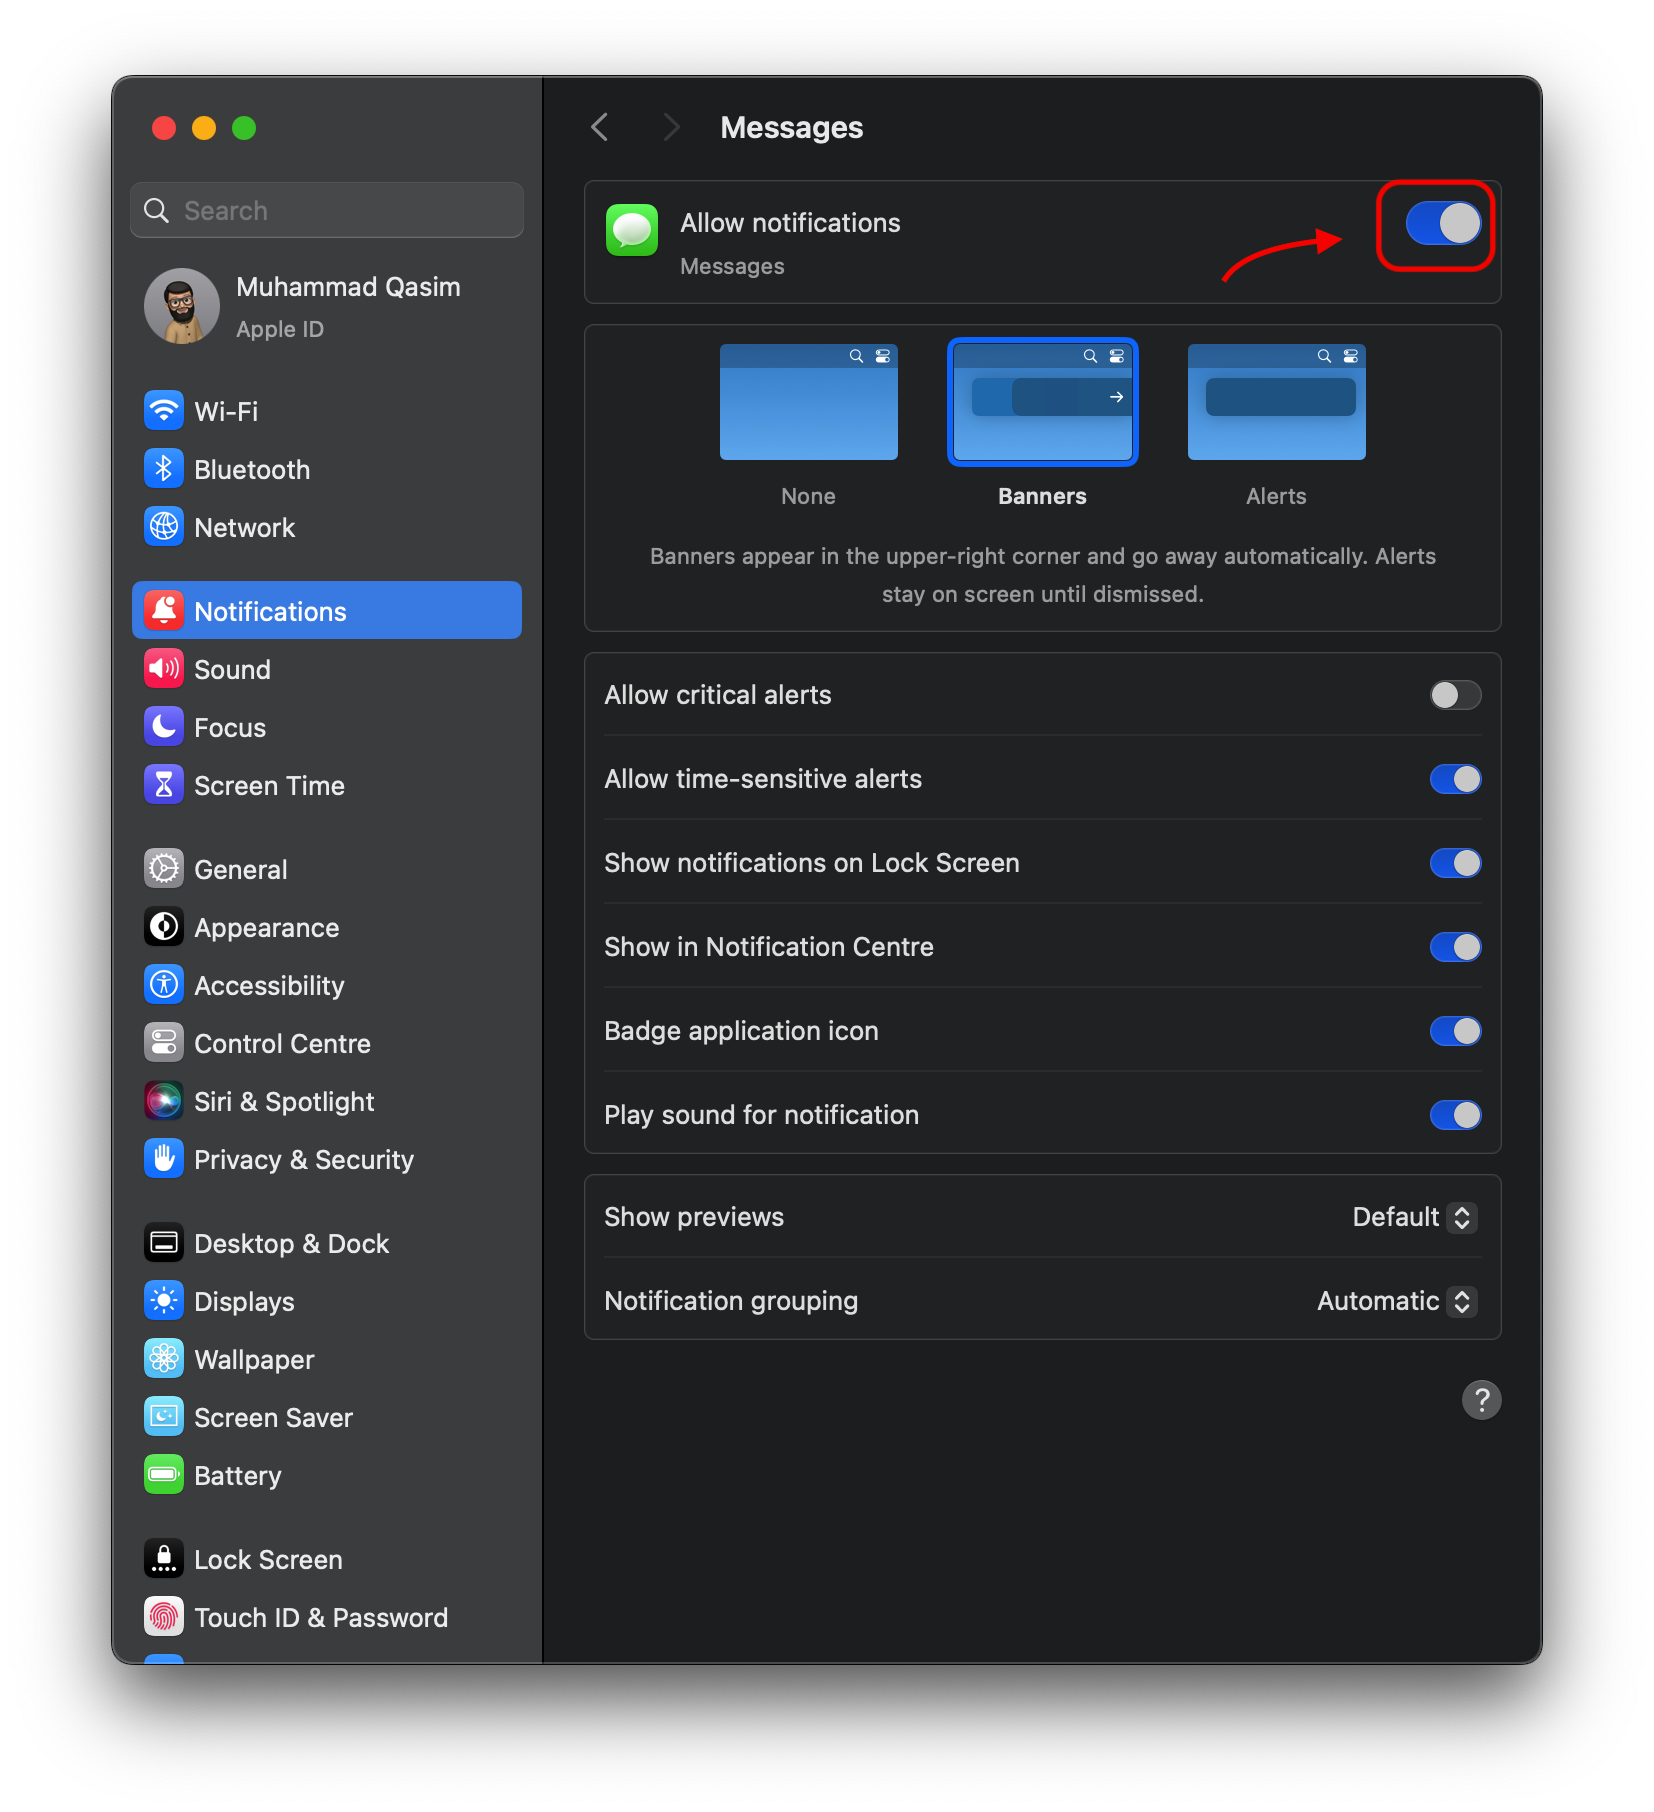This screenshot has width=1654, height=1812.
Task: Click the Focus moon icon
Action: tap(164, 727)
